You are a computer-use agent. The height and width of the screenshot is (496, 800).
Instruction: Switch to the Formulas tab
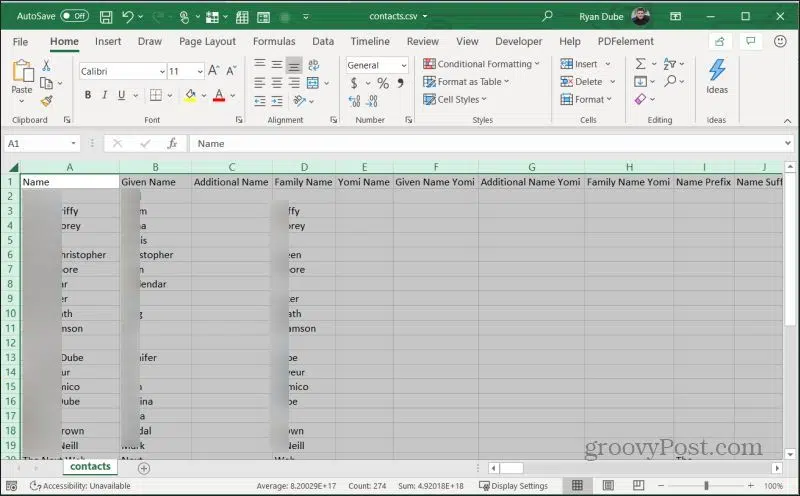(274, 41)
